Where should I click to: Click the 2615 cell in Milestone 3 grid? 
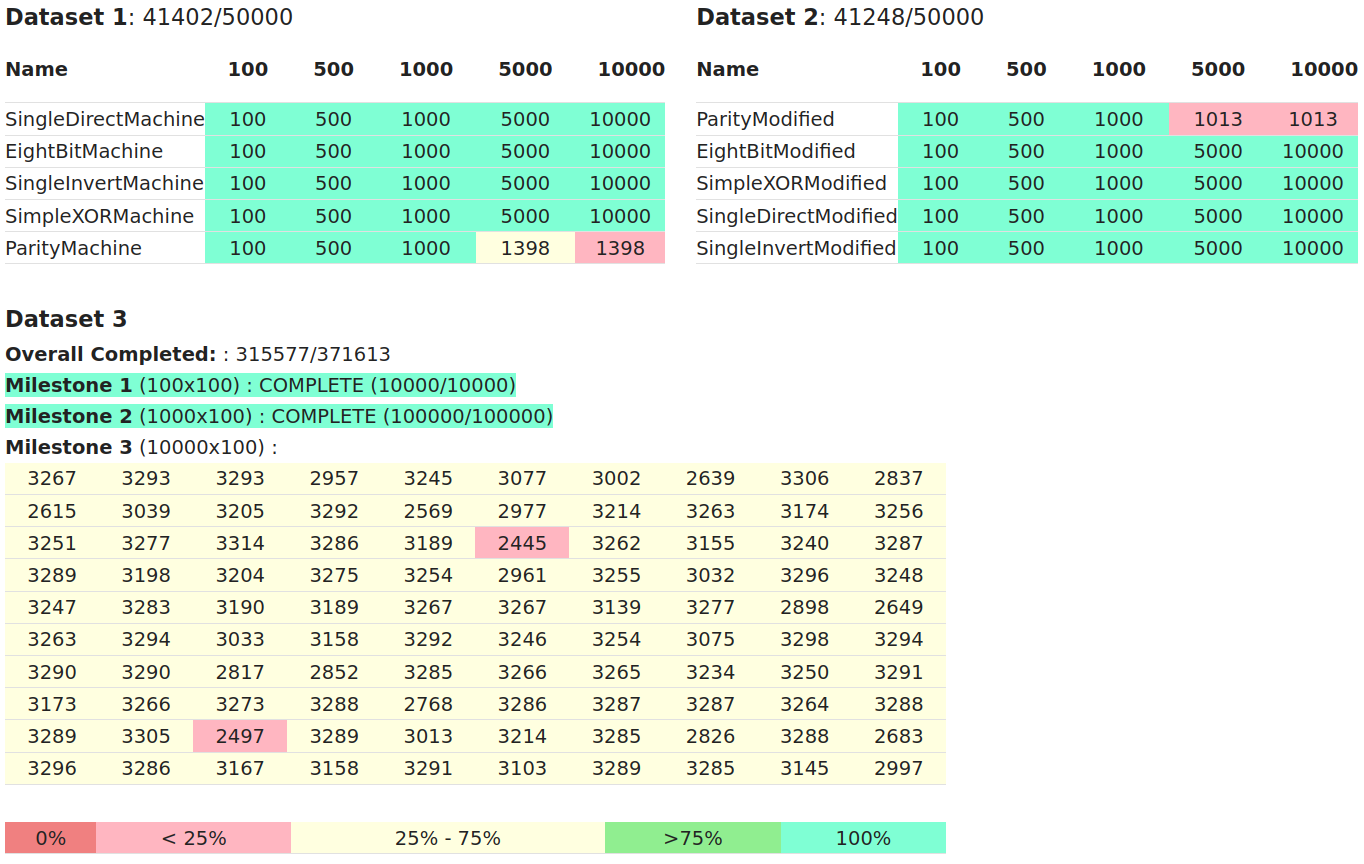point(52,511)
